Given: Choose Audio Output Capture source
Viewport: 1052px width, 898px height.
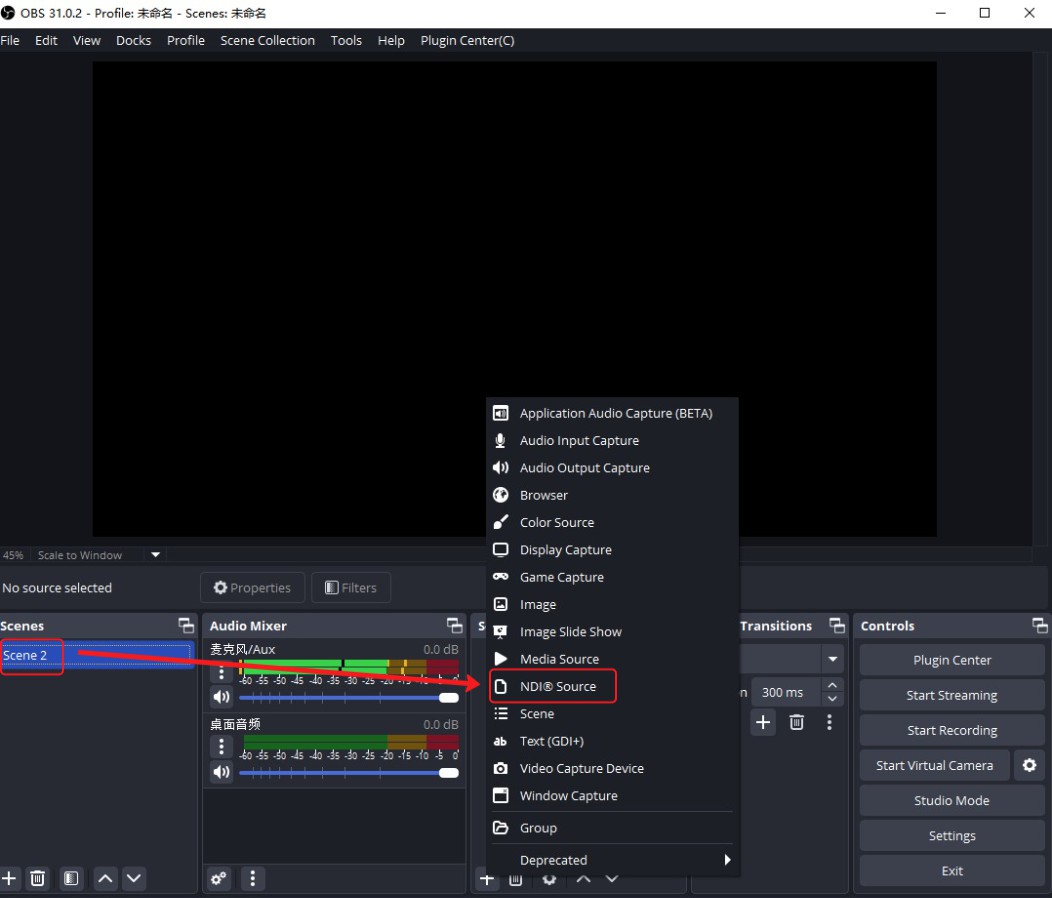Looking at the screenshot, I should coord(612,468).
